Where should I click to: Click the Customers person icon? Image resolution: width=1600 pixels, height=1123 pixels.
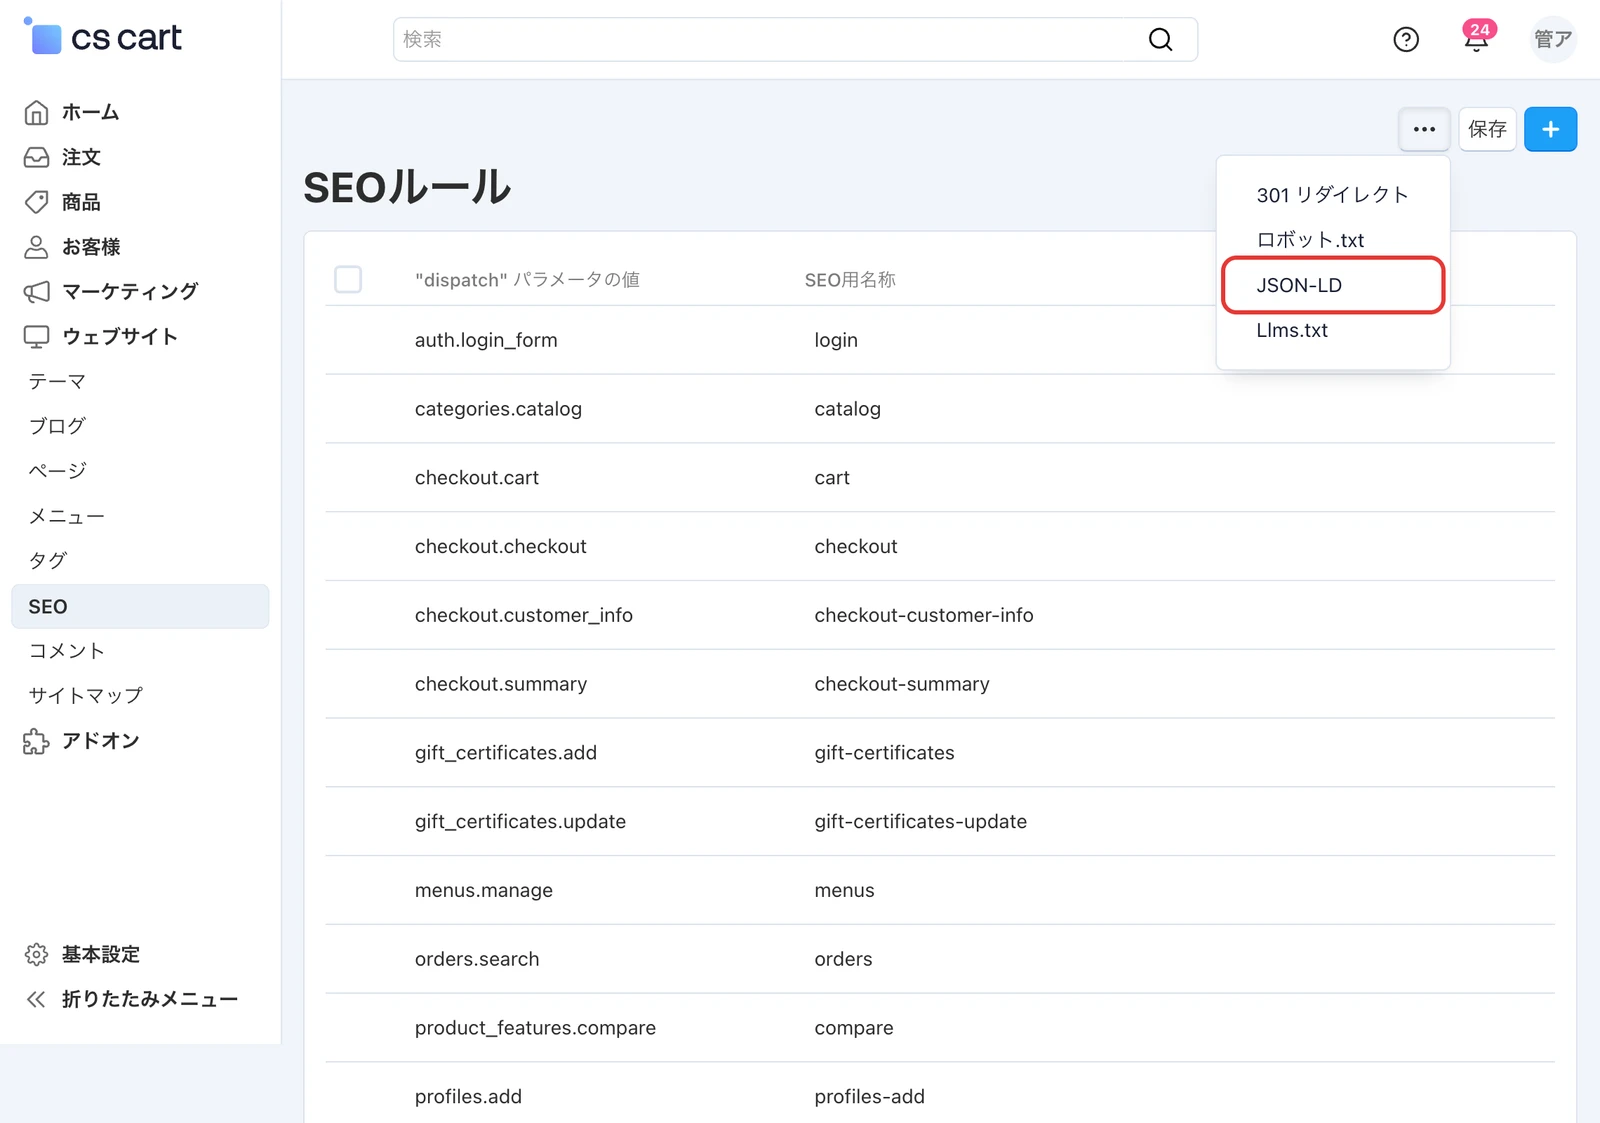[36, 247]
